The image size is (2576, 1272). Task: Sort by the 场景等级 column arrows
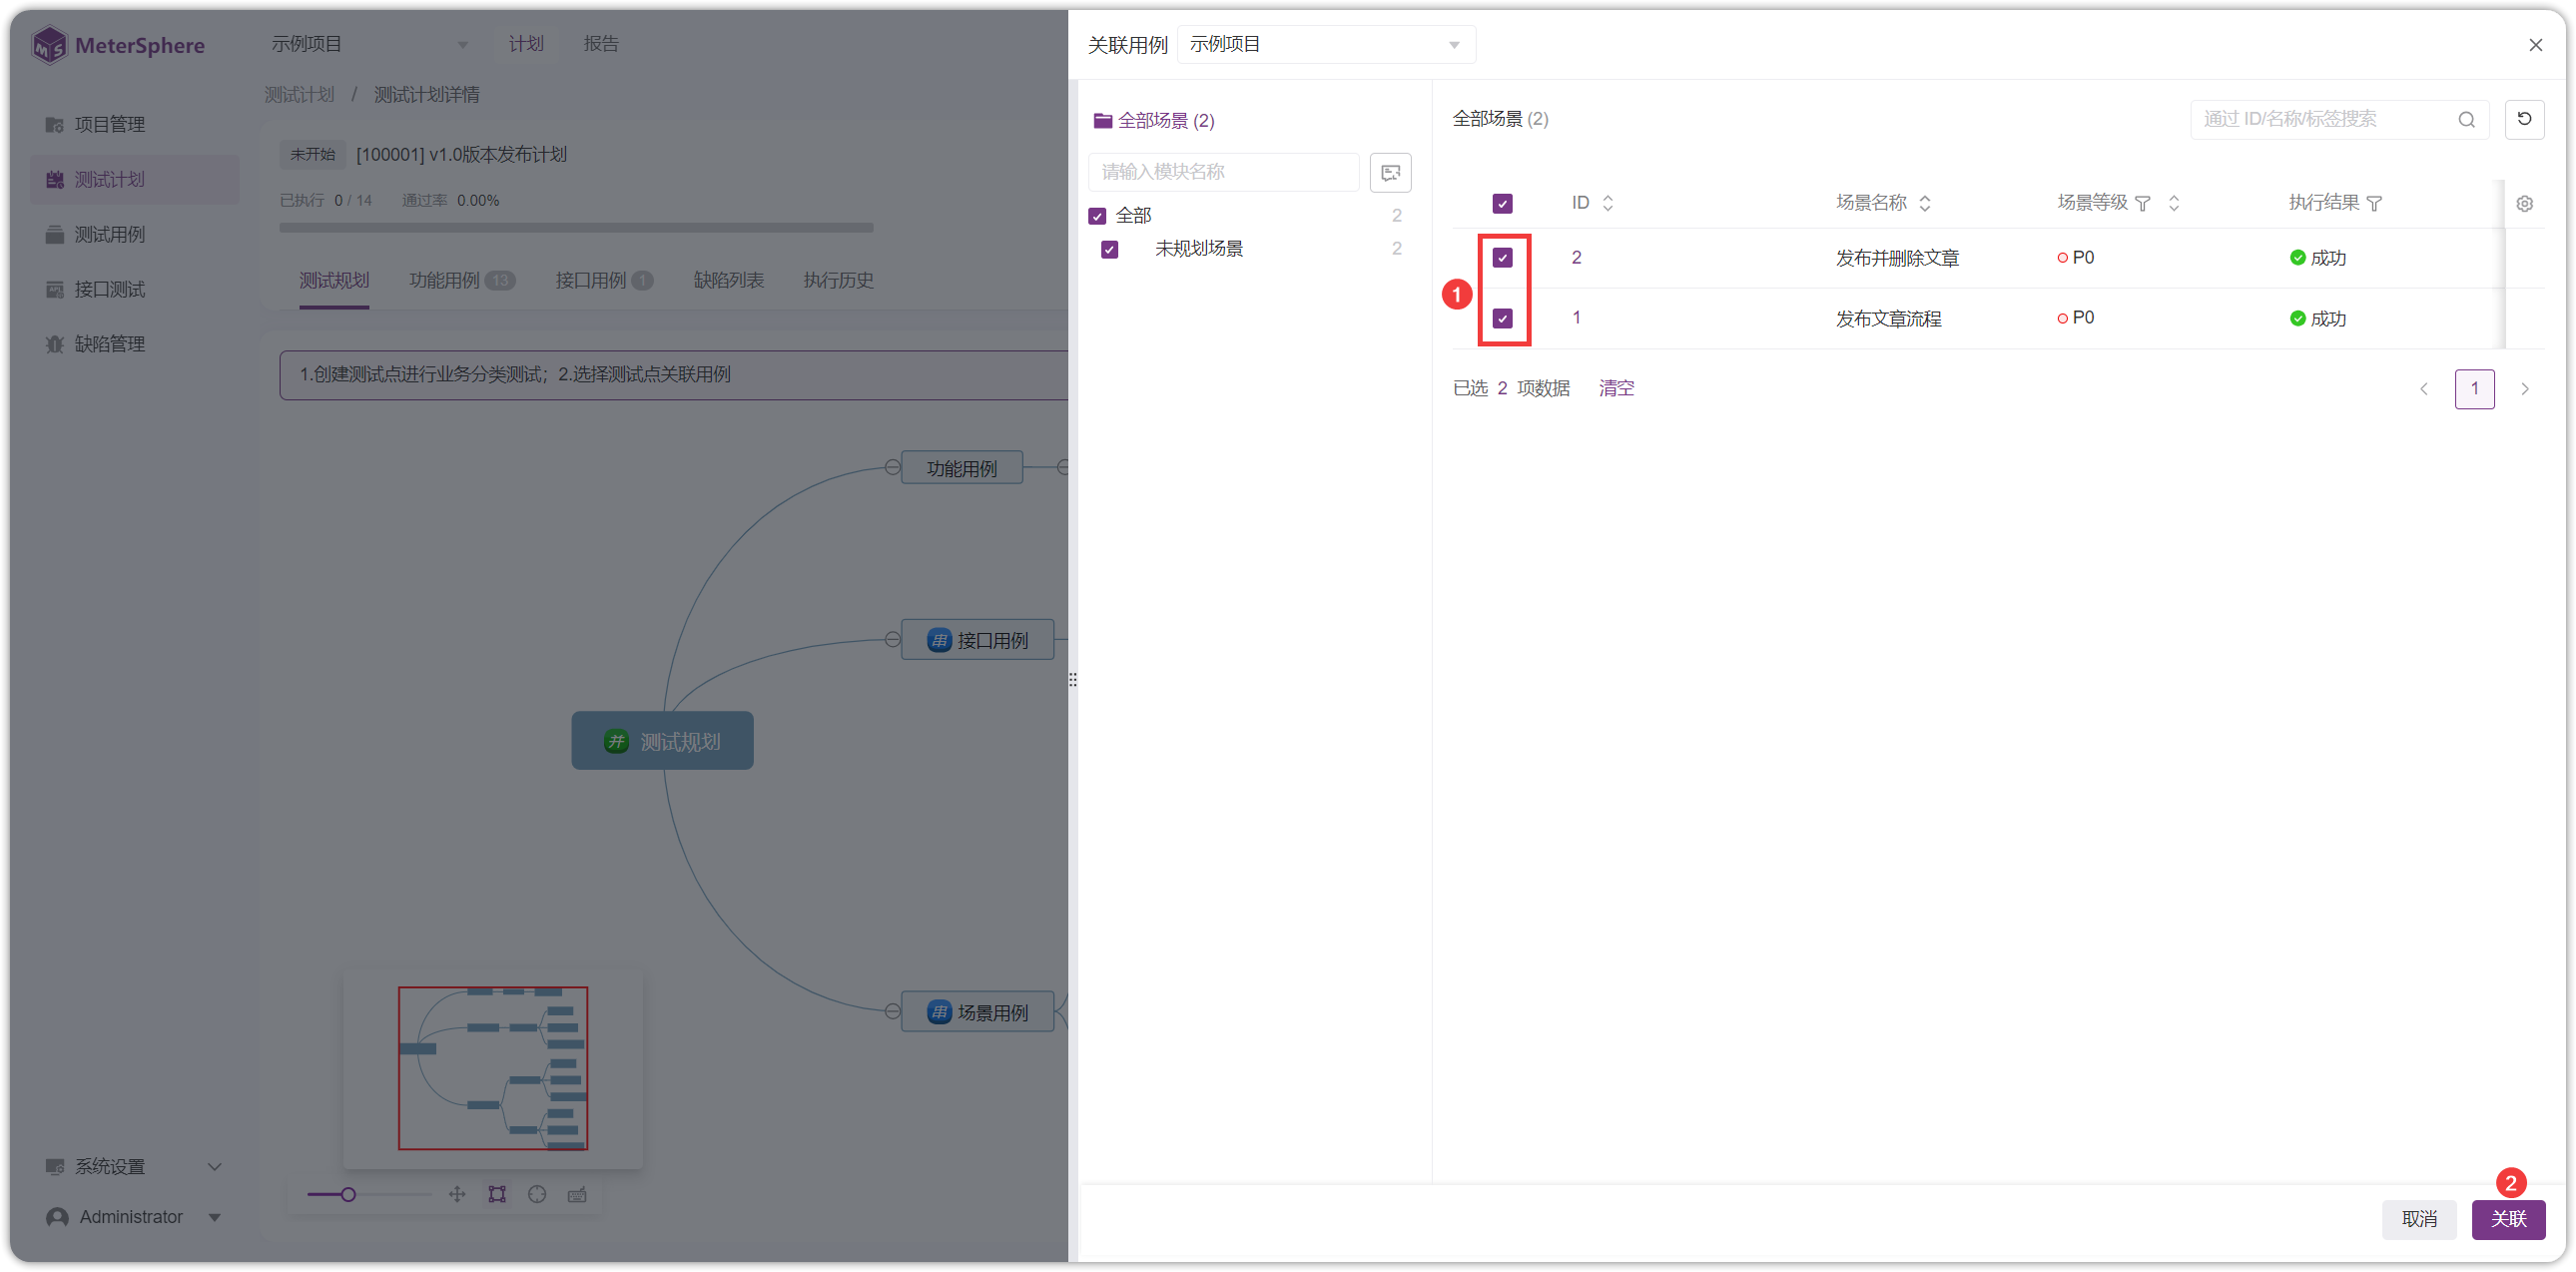click(x=2174, y=203)
